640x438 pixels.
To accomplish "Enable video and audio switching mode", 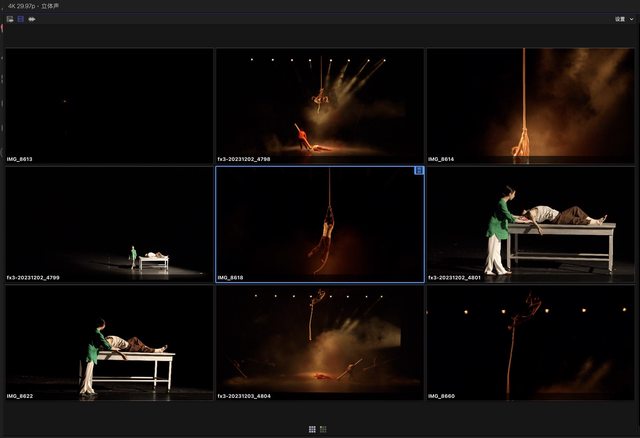I will point(10,19).
